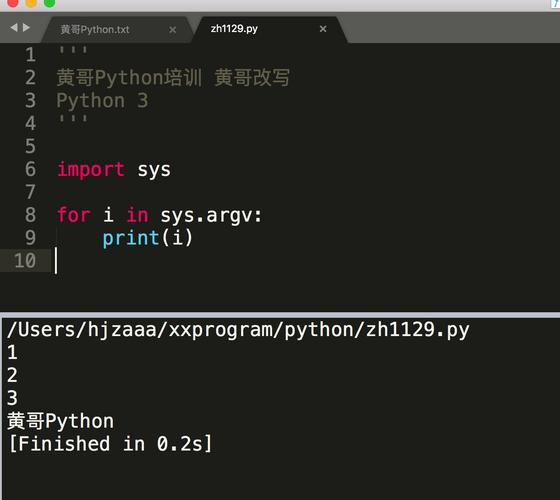Click line number 6 in gutter
The width and height of the screenshot is (560, 500).
click(x=30, y=169)
